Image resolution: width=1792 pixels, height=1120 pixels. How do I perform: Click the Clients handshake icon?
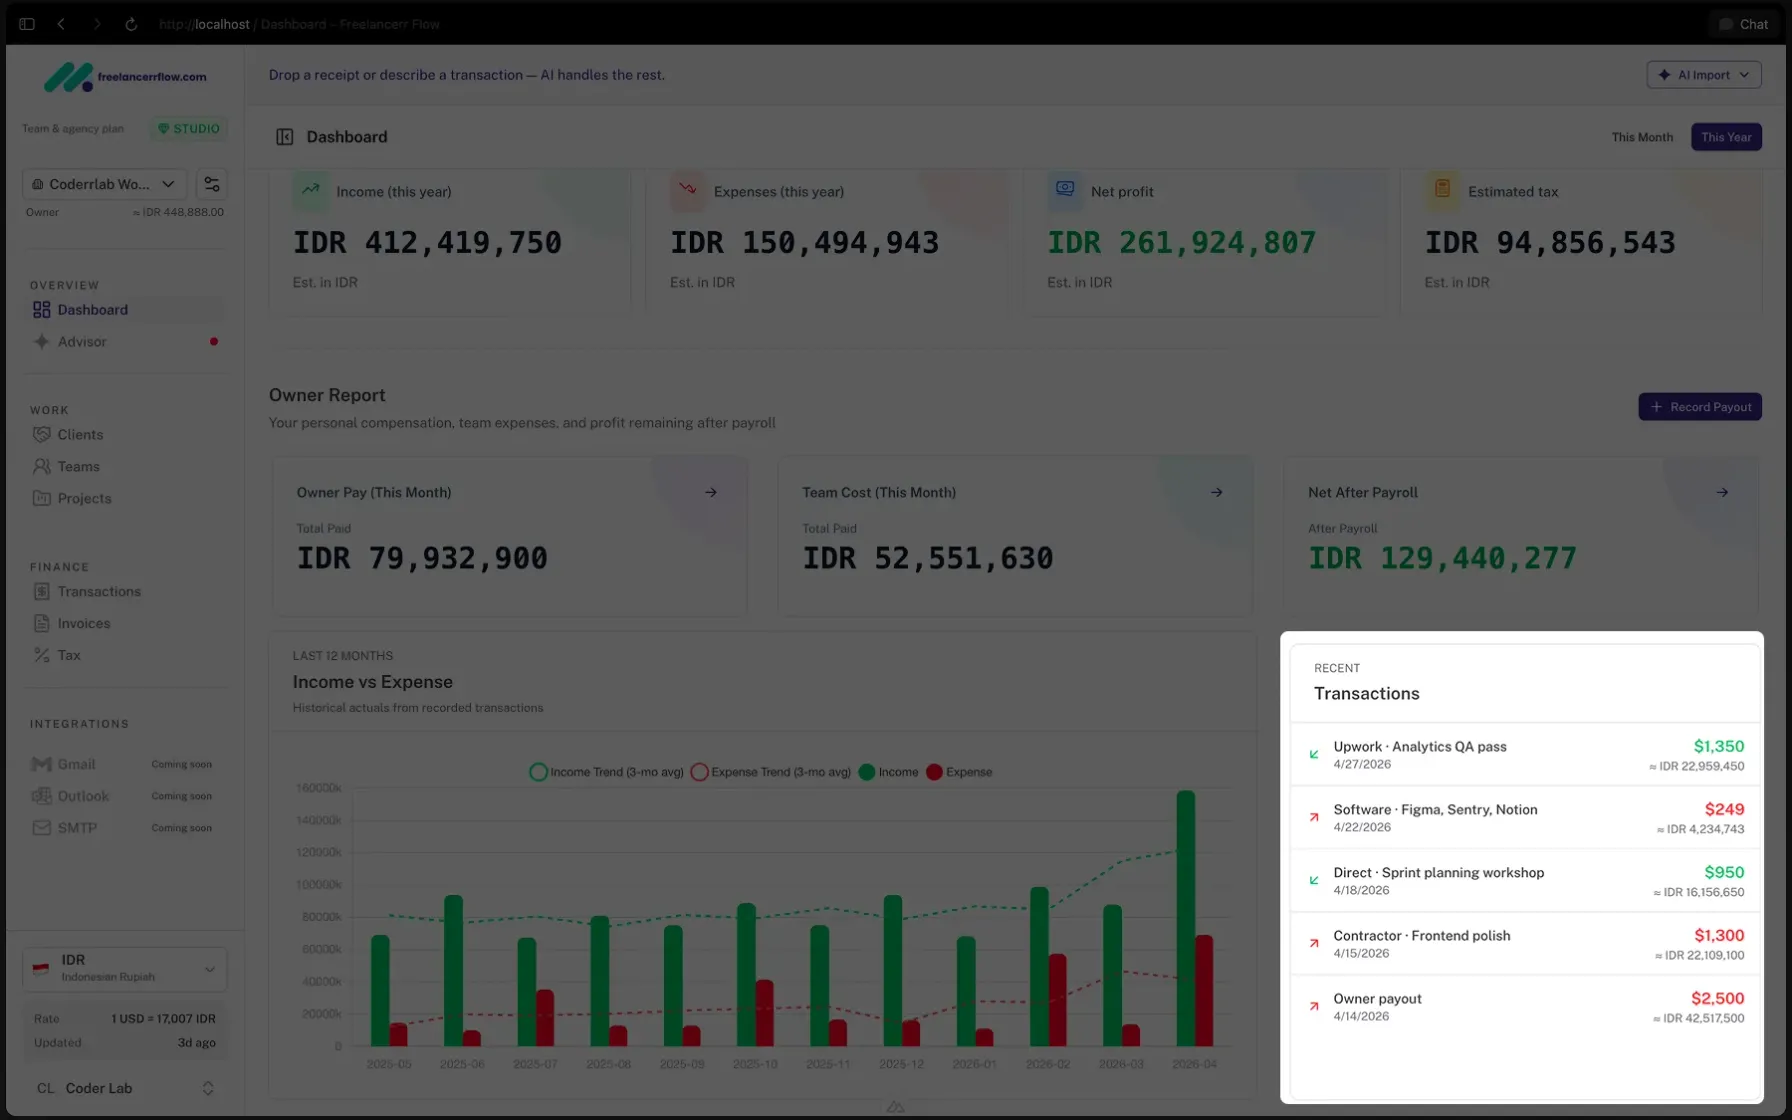click(x=41, y=434)
